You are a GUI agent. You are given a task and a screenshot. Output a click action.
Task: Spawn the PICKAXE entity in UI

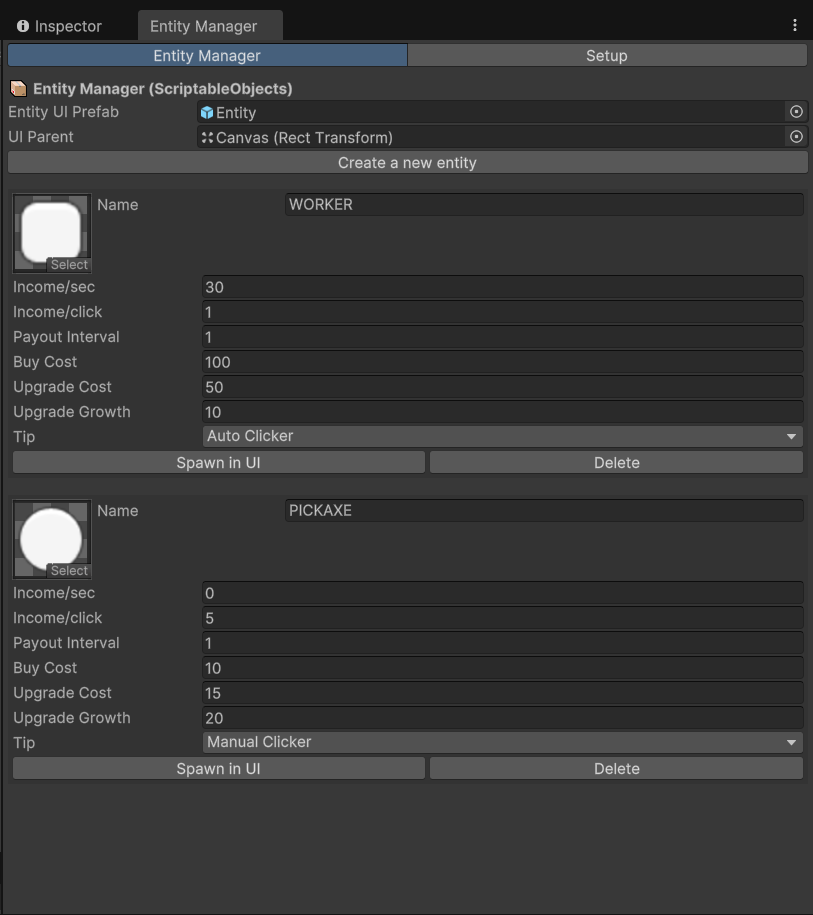point(218,769)
